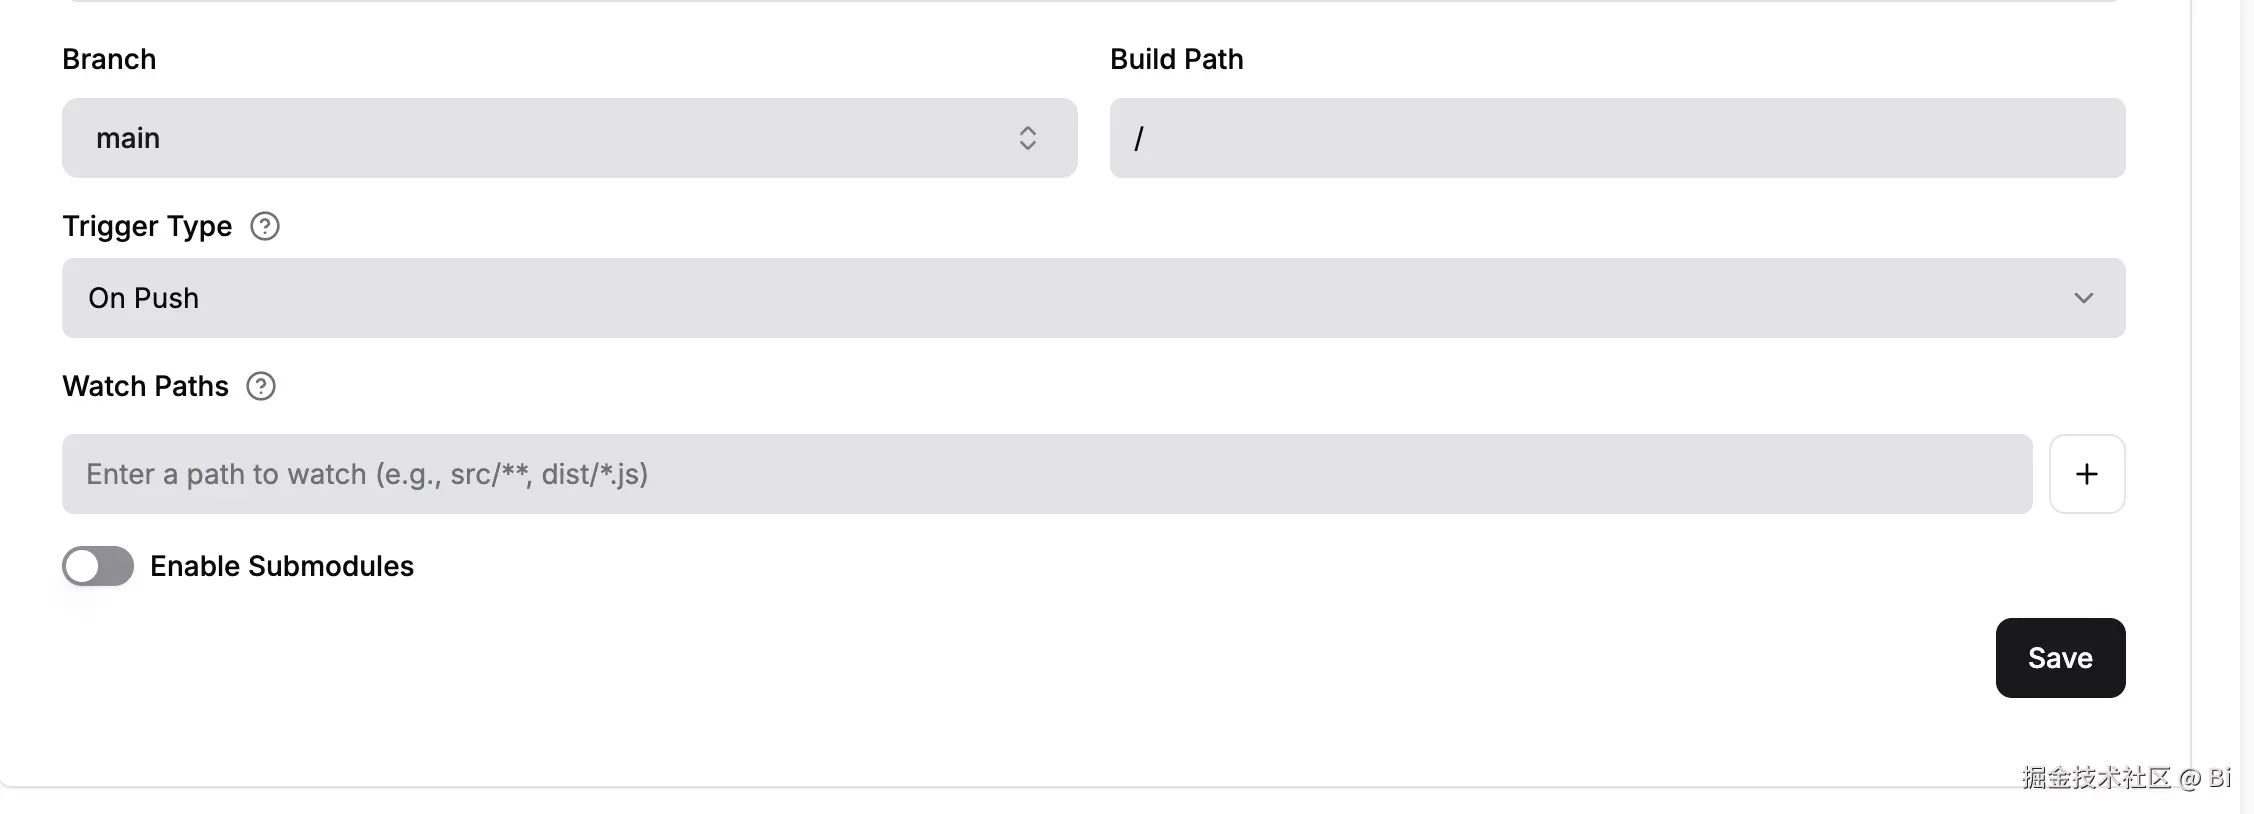Click the 'On Push' selected value text

143,298
